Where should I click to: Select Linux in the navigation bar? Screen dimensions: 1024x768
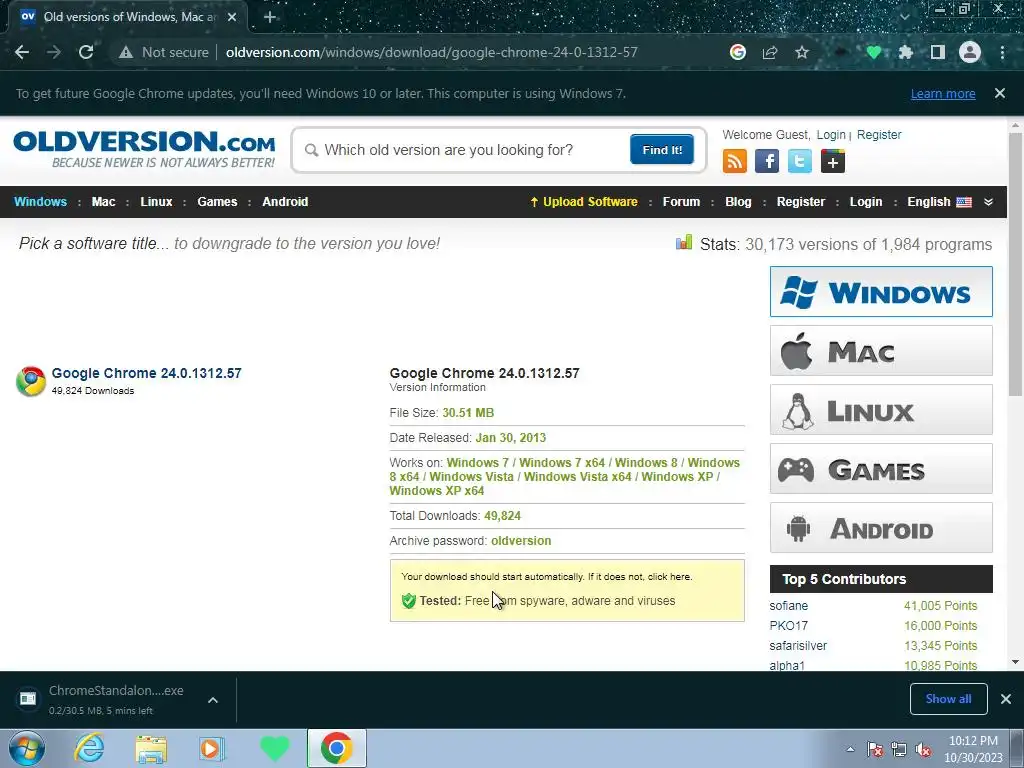pyautogui.click(x=156, y=202)
